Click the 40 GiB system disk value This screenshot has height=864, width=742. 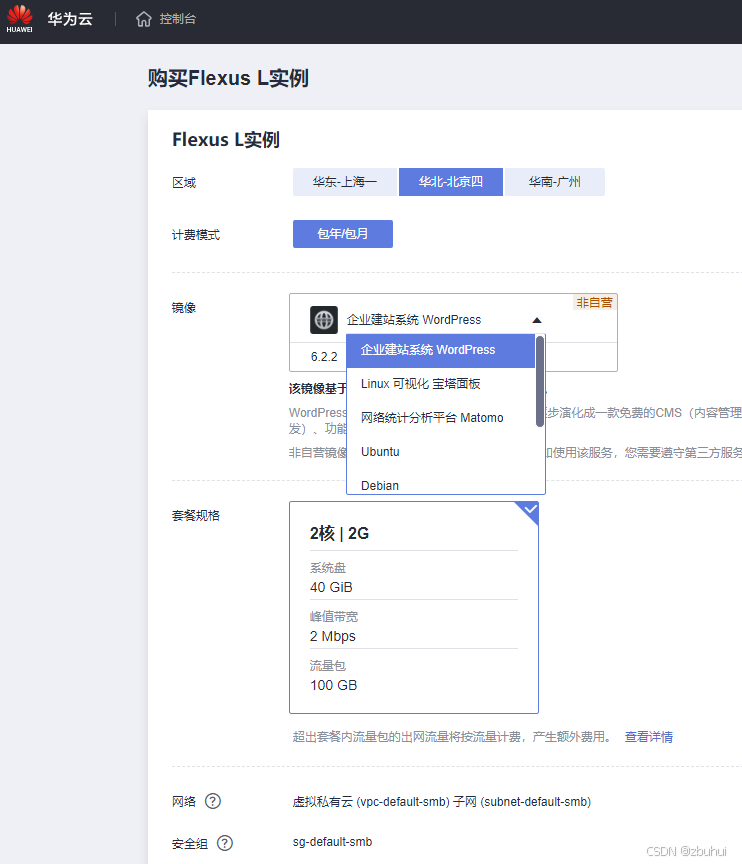331,587
